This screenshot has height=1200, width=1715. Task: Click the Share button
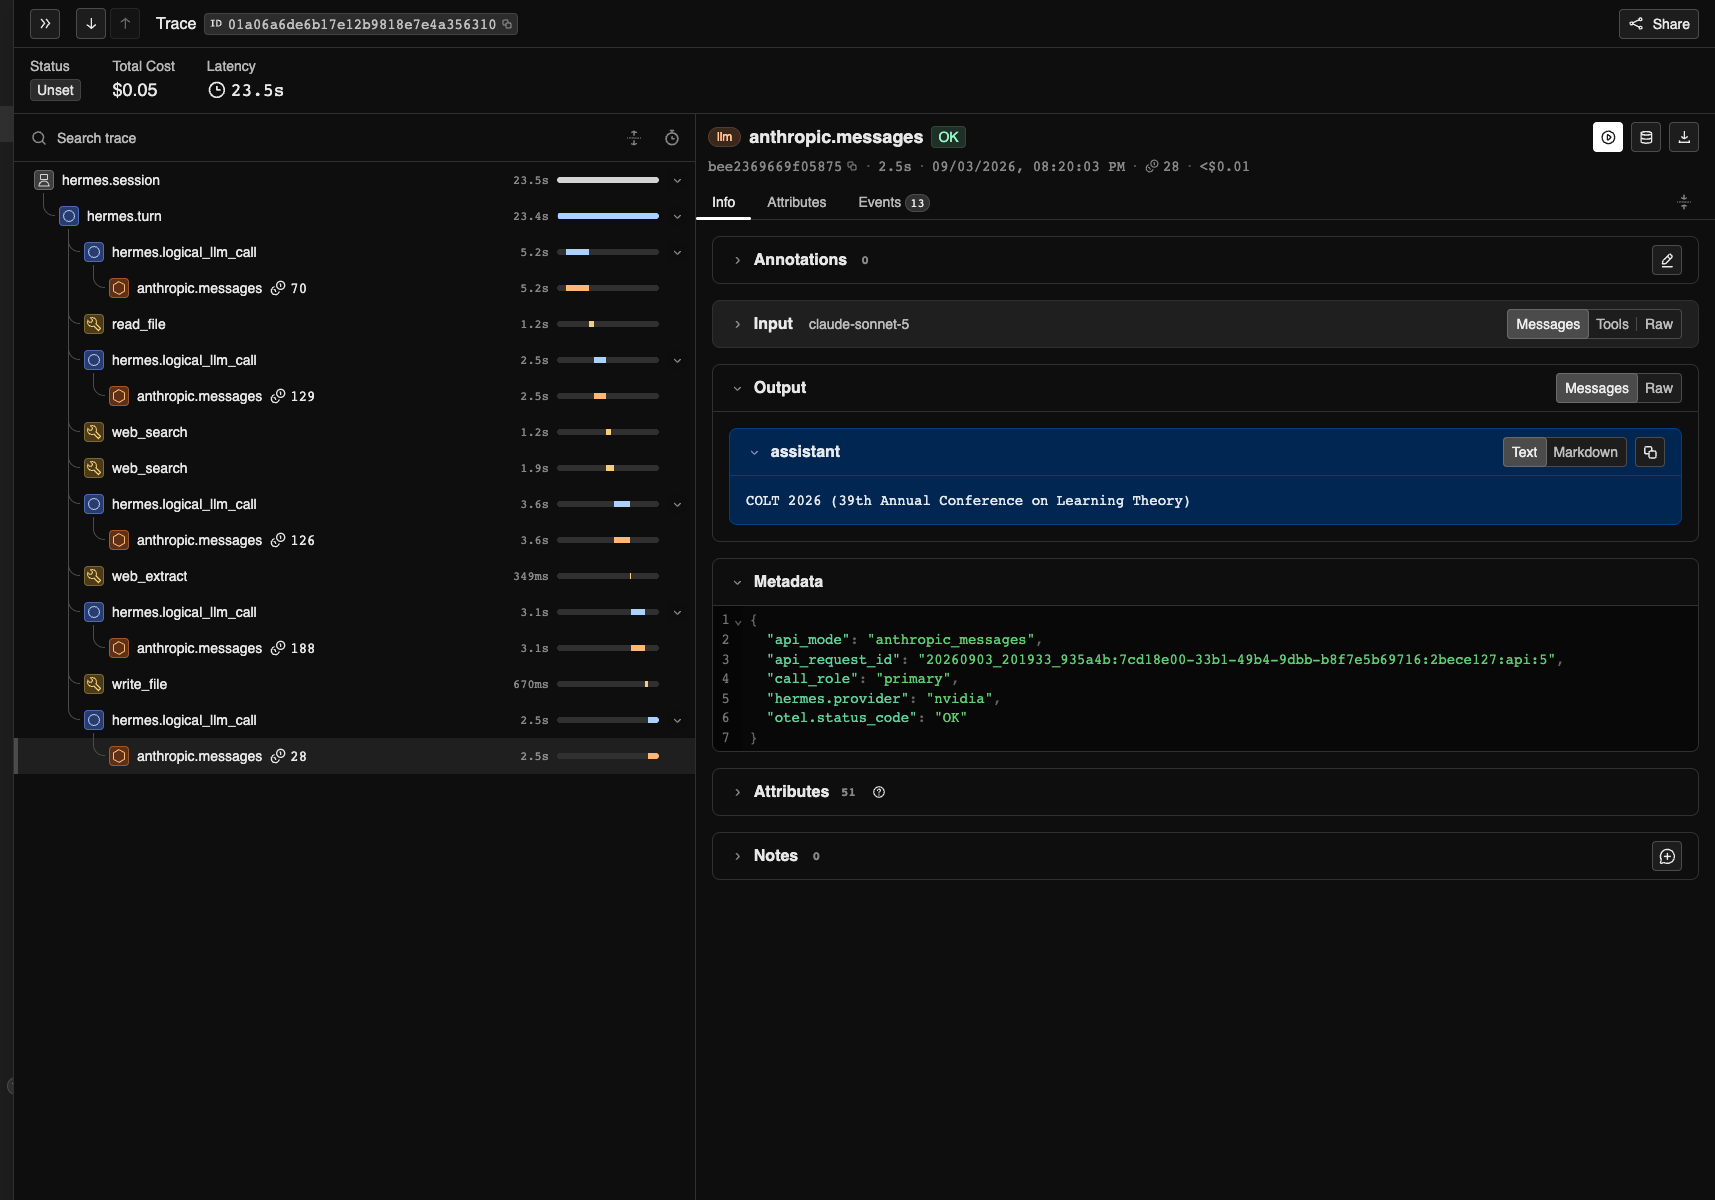[1659, 24]
